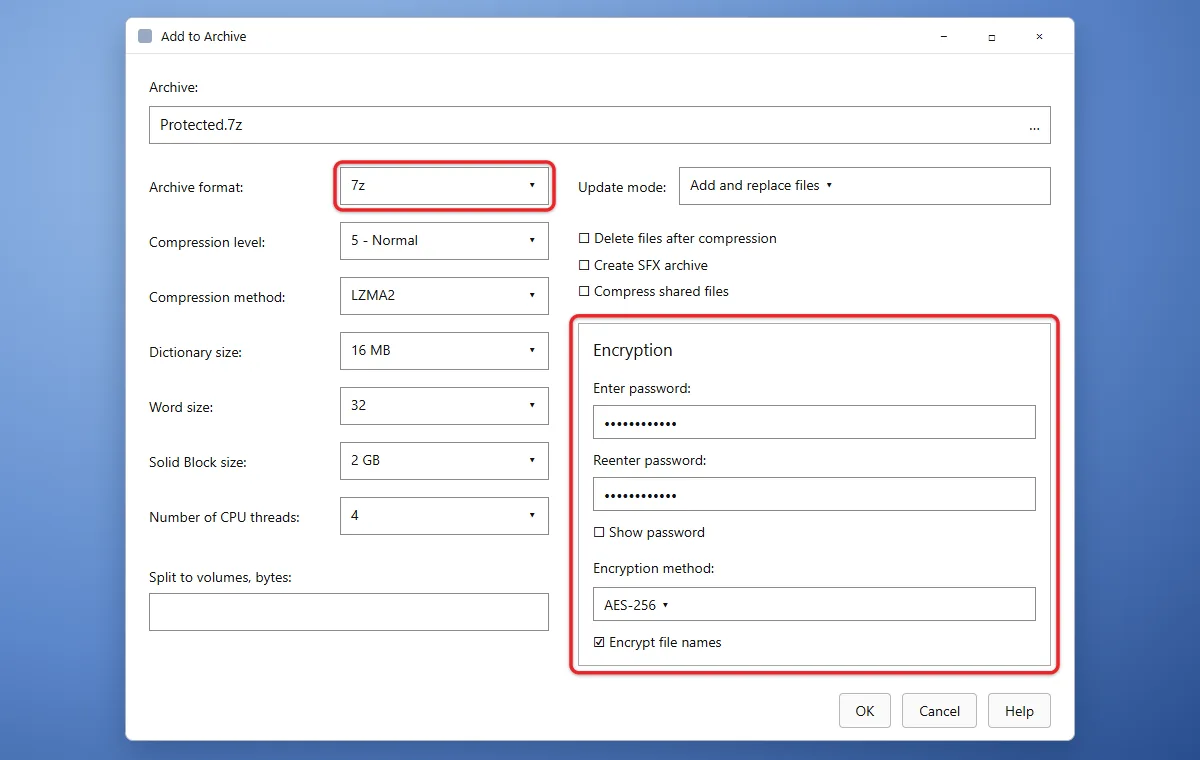
Task: Open the Number of CPU threads dropdown
Action: [x=444, y=516]
